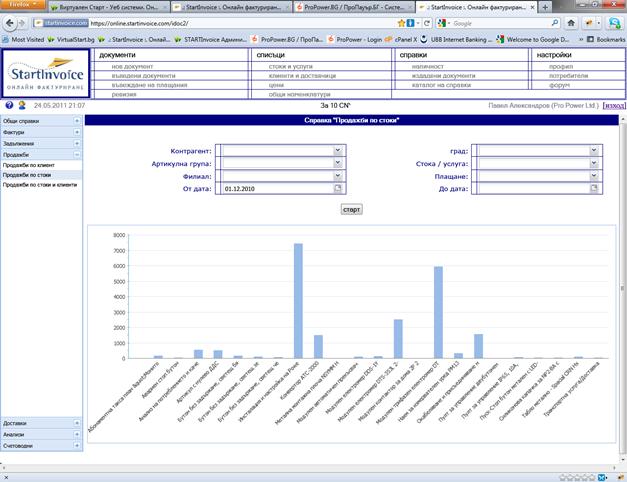Image resolution: width=627 pixels, height=482 pixels.
Task: Click the StartInvoice logo
Action: [46, 74]
